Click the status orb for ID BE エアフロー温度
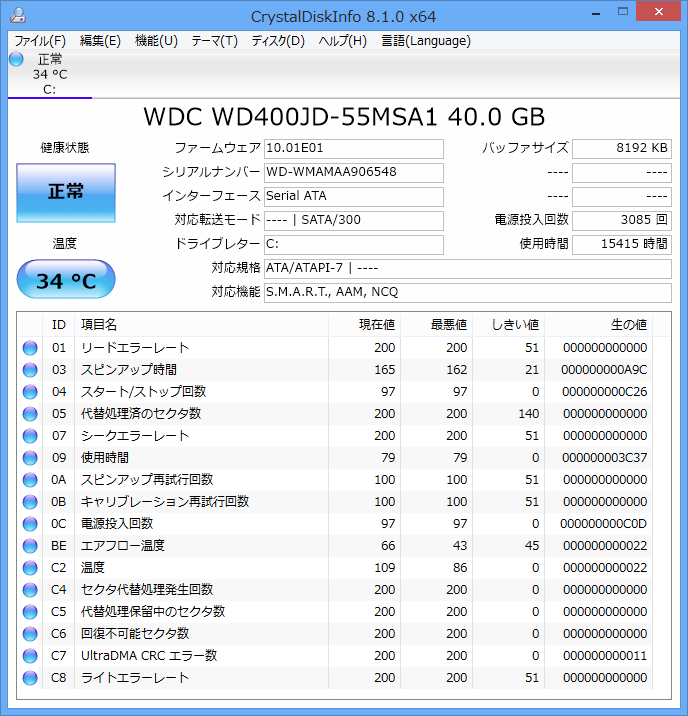688x716 pixels. [x=30, y=546]
